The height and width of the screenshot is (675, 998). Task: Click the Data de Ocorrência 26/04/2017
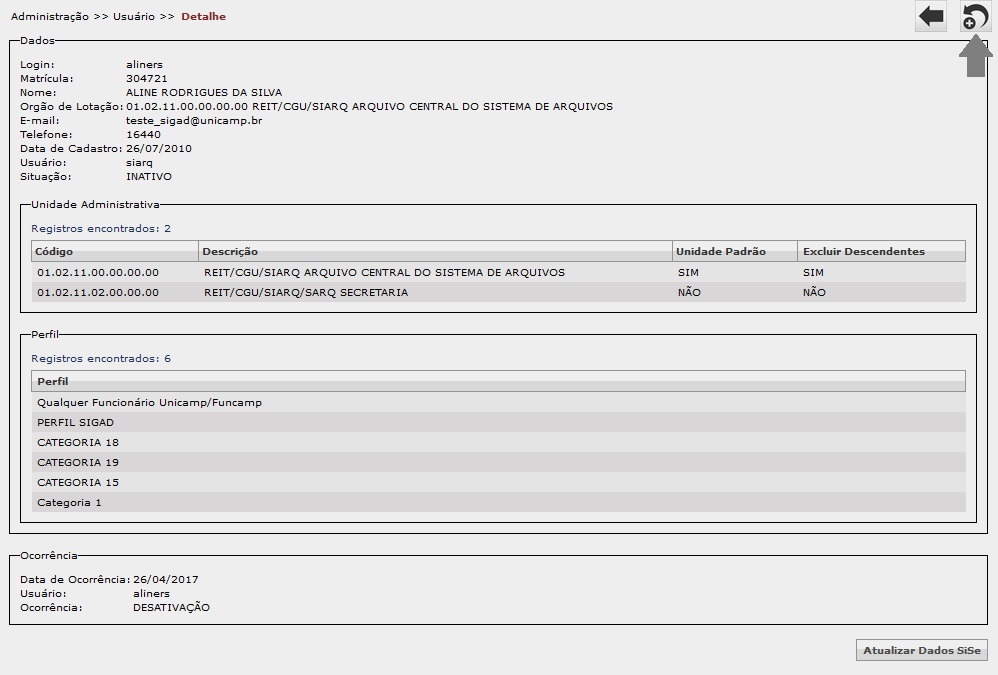[x=166, y=579]
